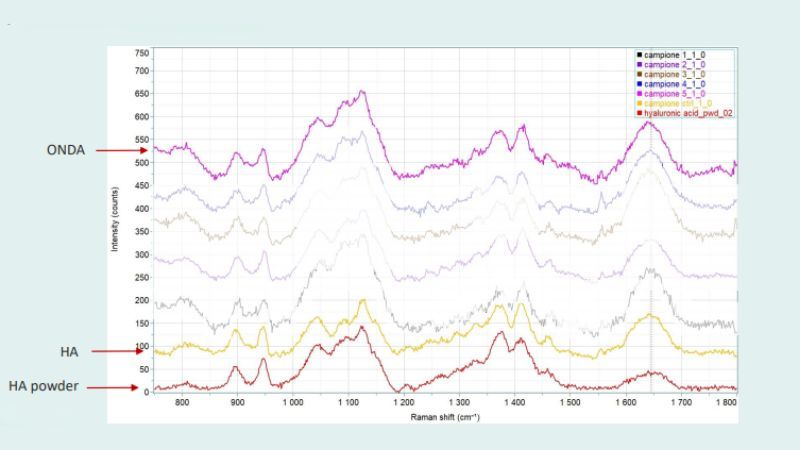The image size is (800, 450).
Task: Click the purple swatch beside campione 2_1_0
Action: (639, 64)
